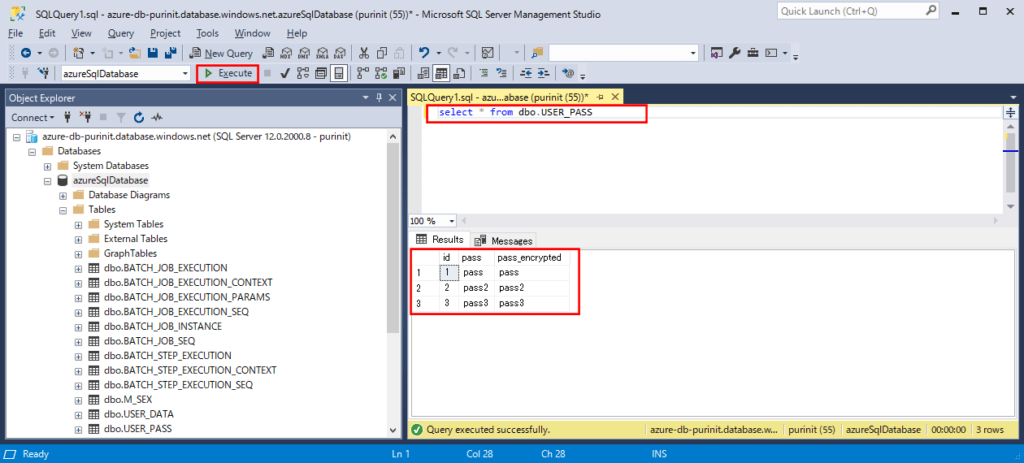
Task: Open the Query menu
Action: tap(121, 33)
